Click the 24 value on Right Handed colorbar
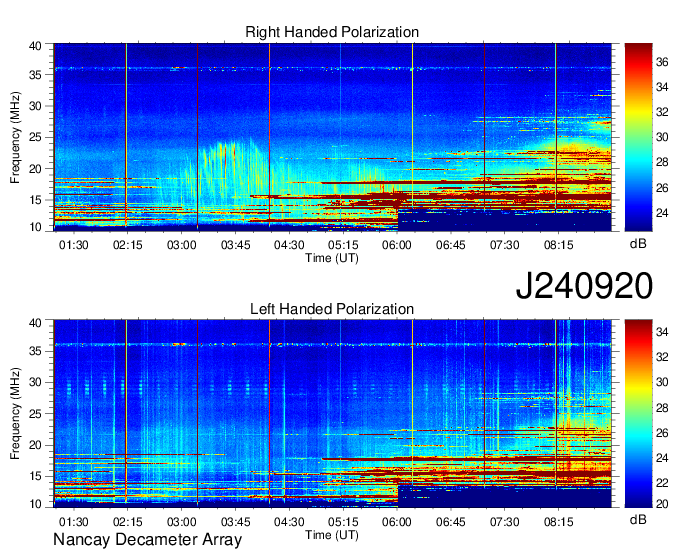Image resolution: width=680 pixels, height=552 pixels. pyautogui.click(x=662, y=213)
